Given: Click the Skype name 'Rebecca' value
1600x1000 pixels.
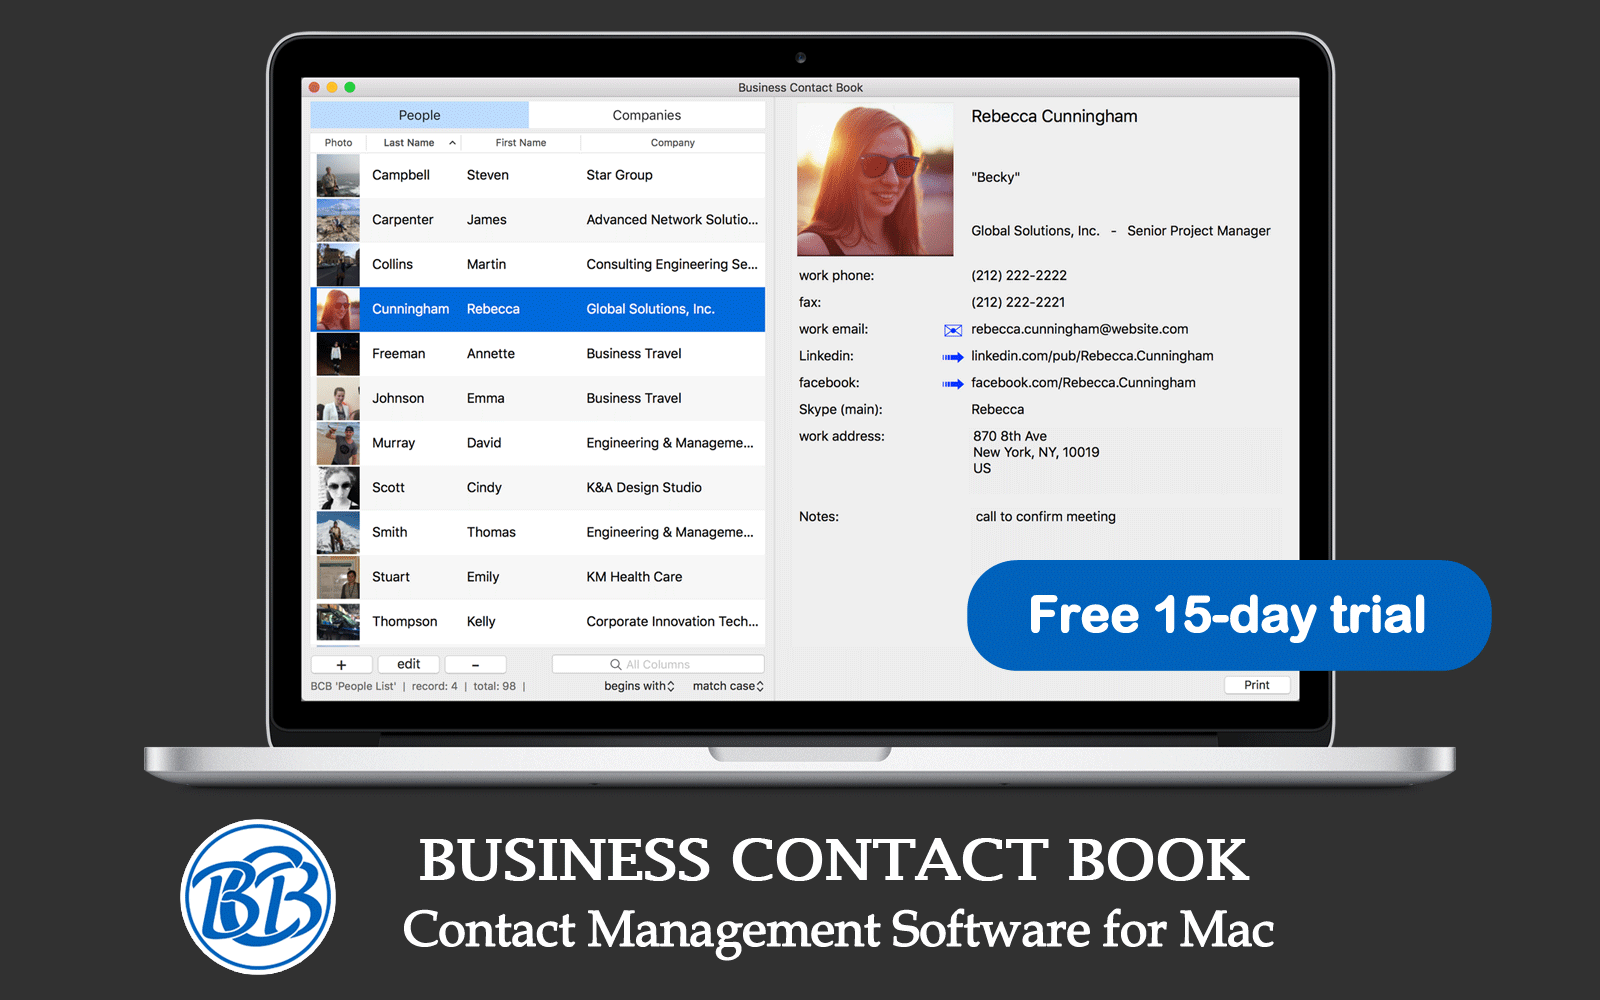Looking at the screenshot, I should tap(997, 410).
